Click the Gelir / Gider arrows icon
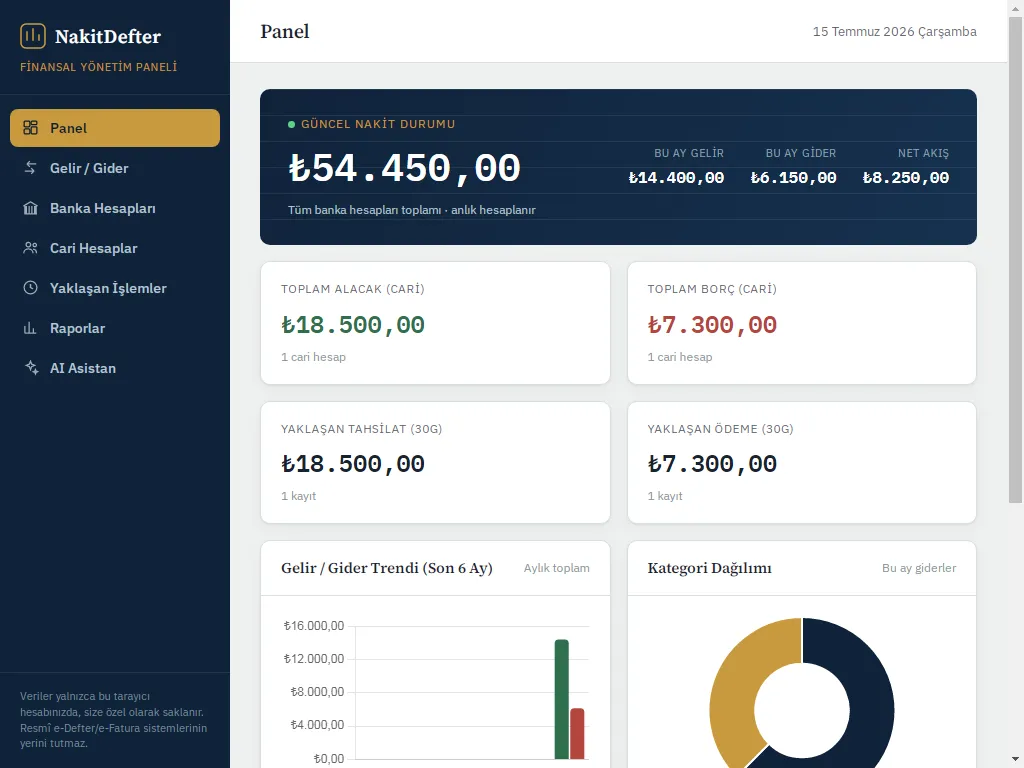This screenshot has height=768, width=1024. (x=31, y=168)
